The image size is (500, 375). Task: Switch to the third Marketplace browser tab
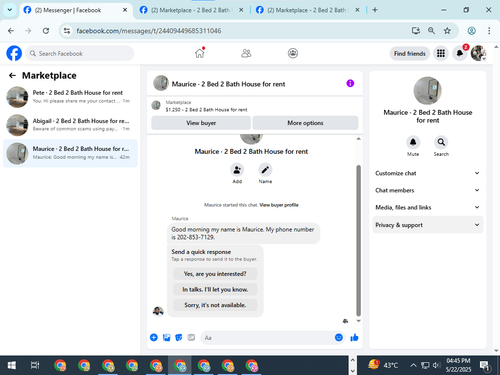(307, 10)
